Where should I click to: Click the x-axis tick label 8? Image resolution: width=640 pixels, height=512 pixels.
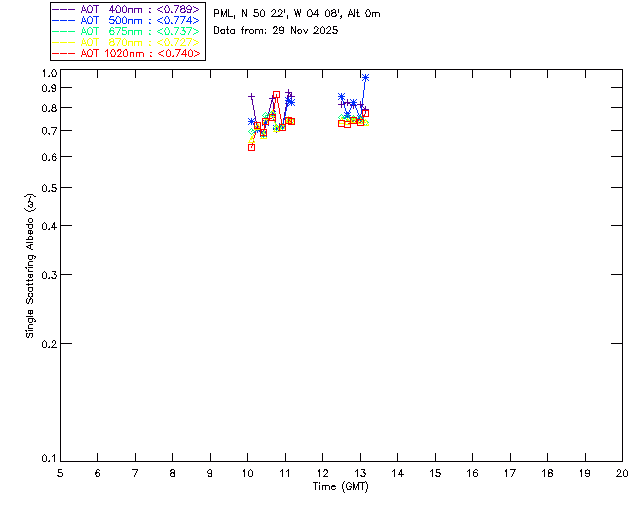173,473
